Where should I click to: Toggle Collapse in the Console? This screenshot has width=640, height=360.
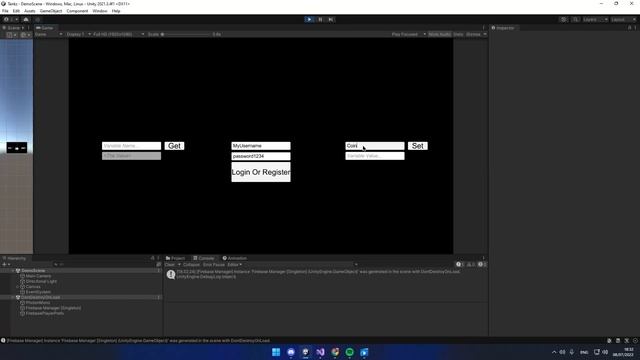click(x=191, y=264)
